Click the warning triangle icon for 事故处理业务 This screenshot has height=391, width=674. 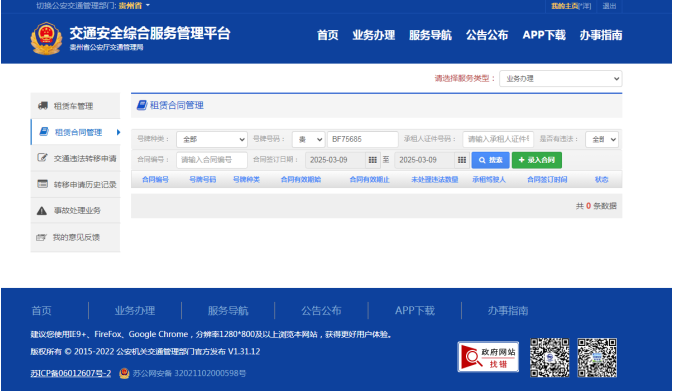point(42,211)
